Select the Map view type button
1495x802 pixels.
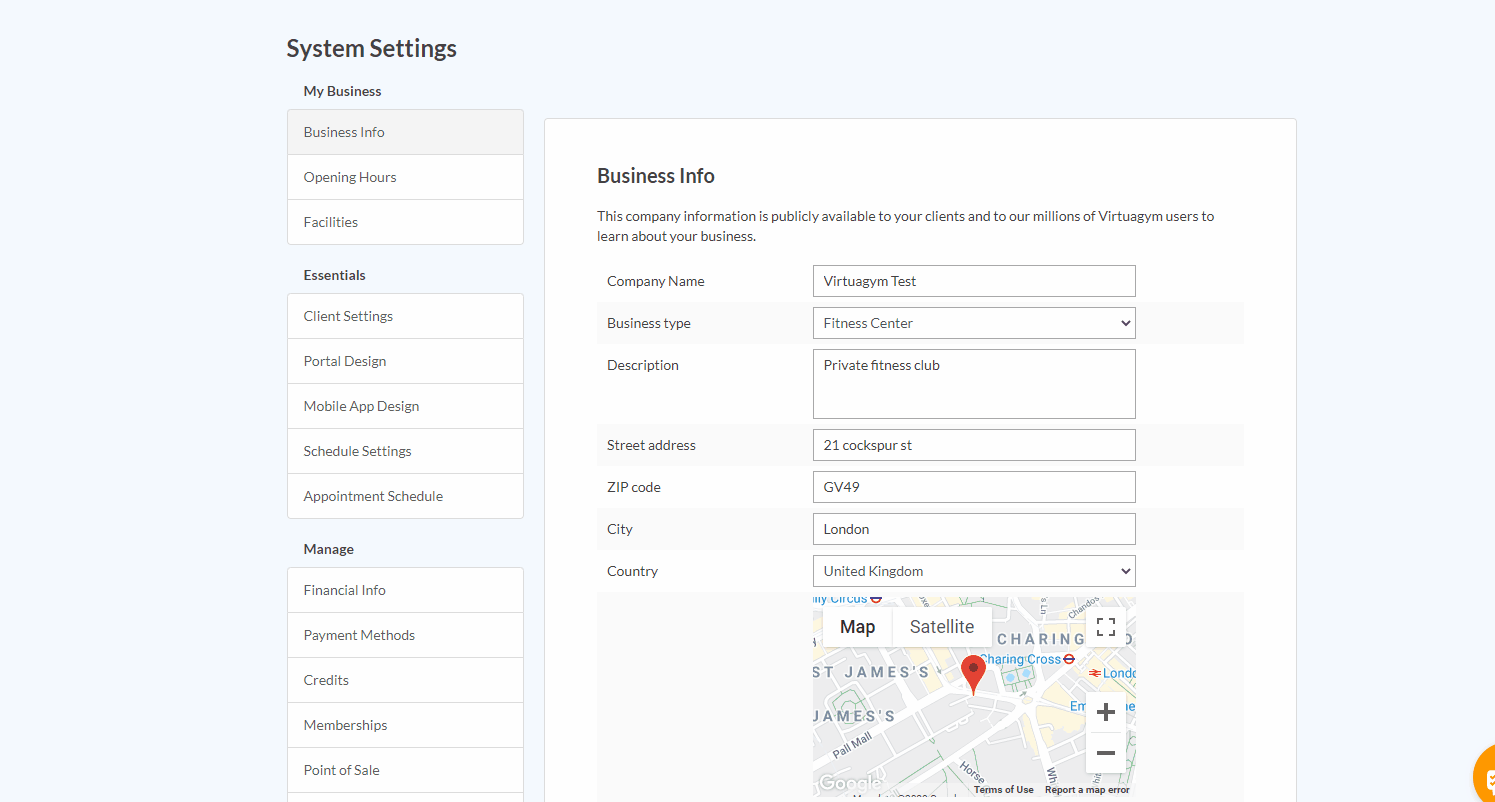857,627
